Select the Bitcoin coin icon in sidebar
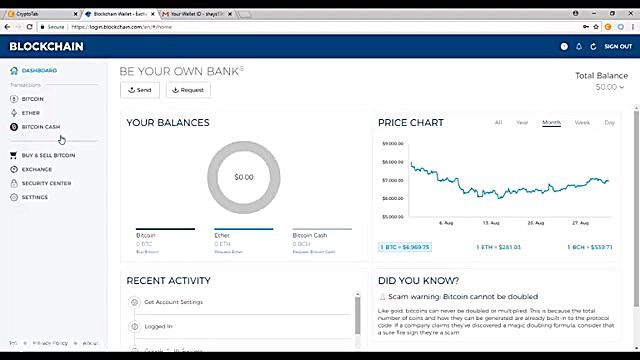Screen dimensions: 640x360 pyautogui.click(x=14, y=99)
